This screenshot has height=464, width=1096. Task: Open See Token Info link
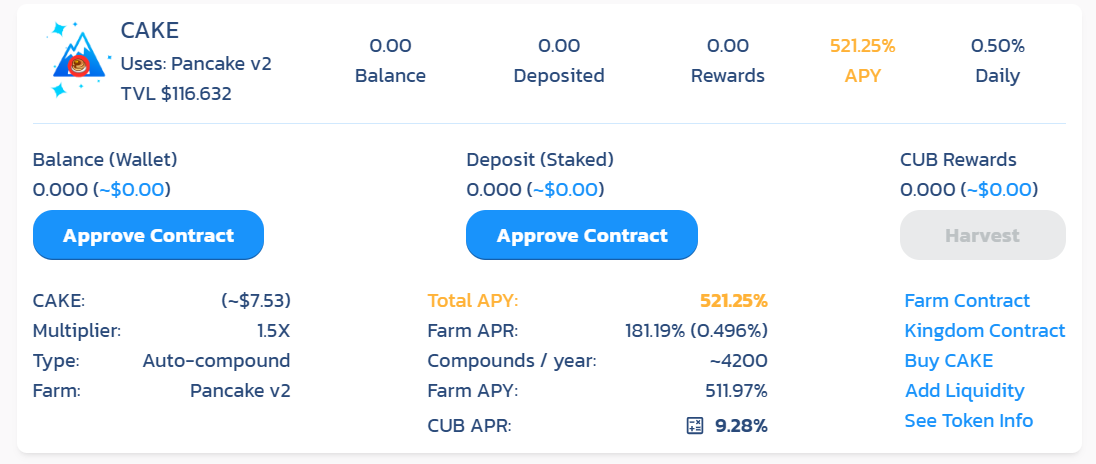pyautogui.click(x=969, y=421)
